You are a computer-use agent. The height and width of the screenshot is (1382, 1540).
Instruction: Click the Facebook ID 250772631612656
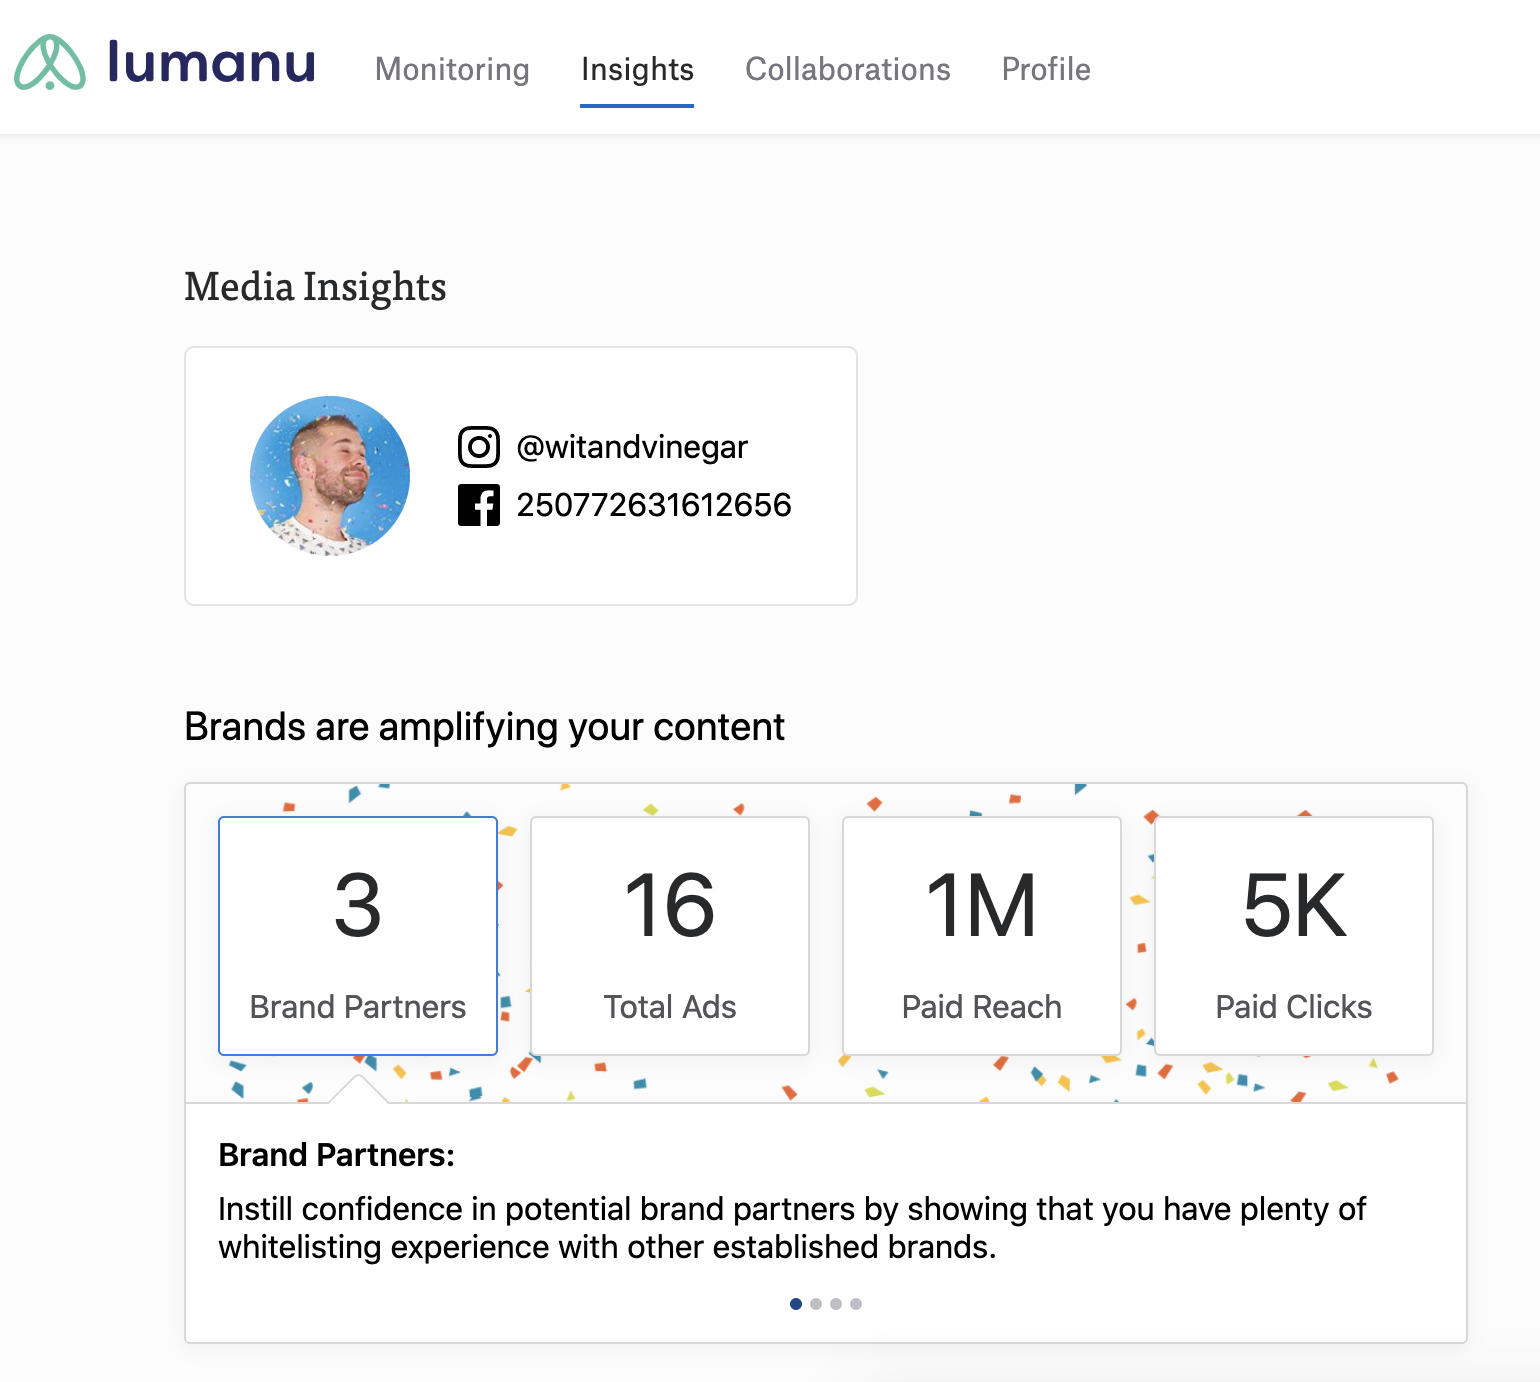pos(654,505)
